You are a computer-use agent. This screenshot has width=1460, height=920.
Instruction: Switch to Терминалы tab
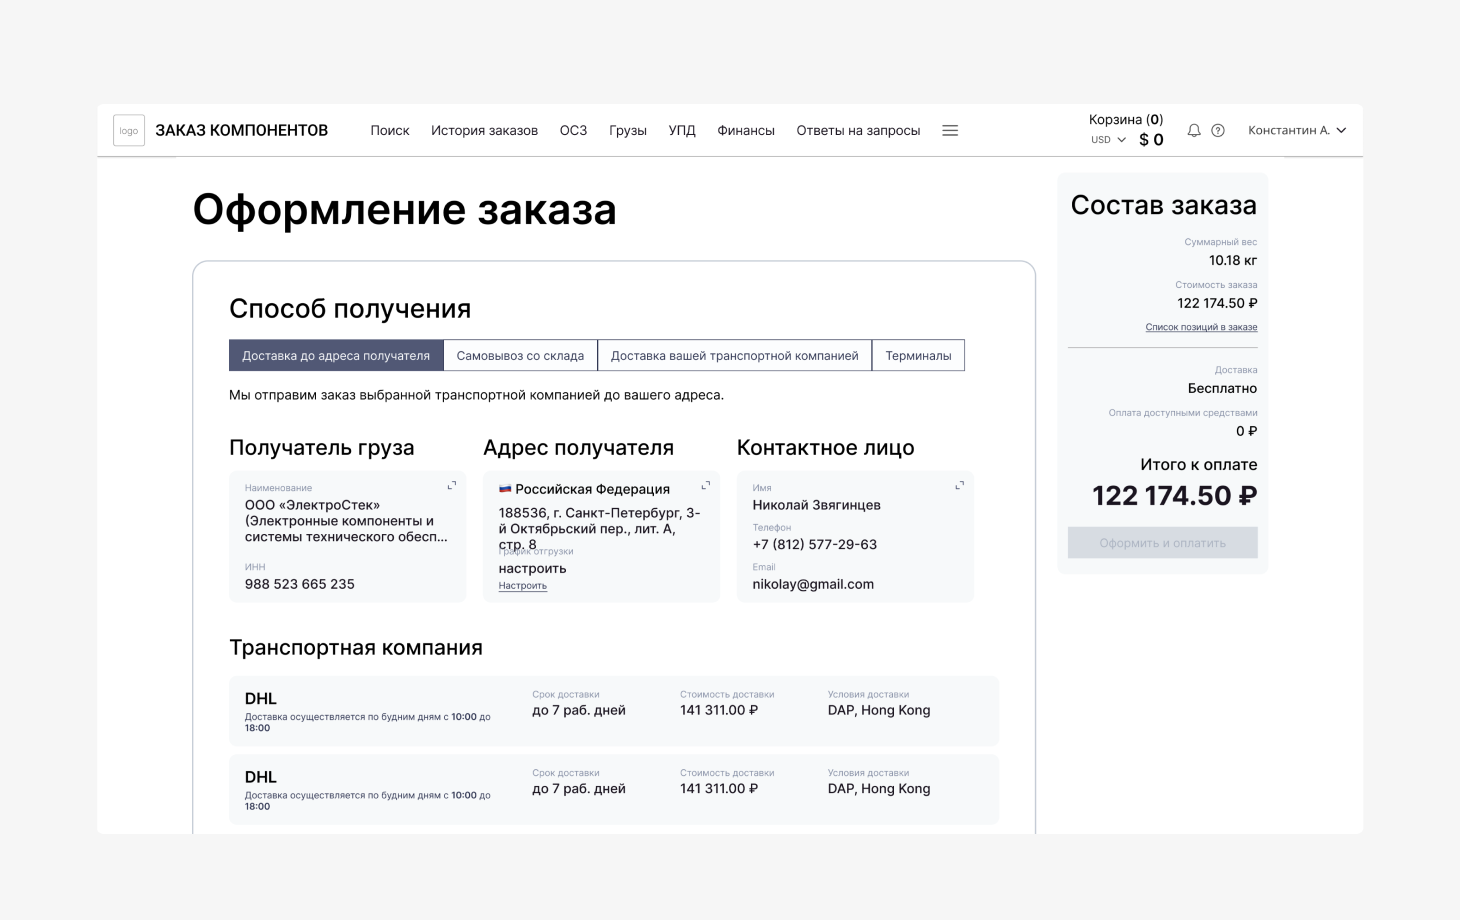point(918,355)
